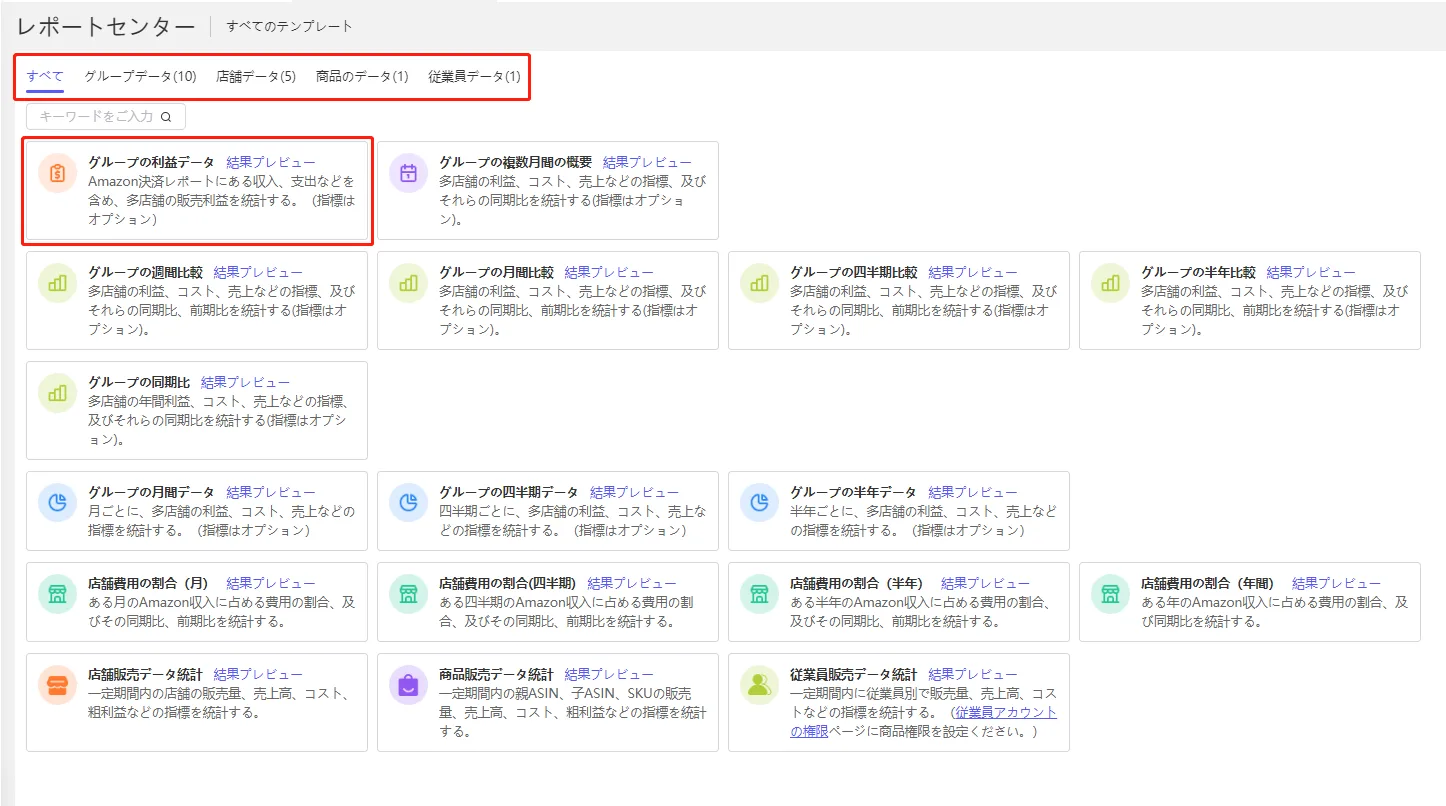The height and width of the screenshot is (806, 1446).
Task: Open the 従業員データ(1) tab
Action: [474, 77]
